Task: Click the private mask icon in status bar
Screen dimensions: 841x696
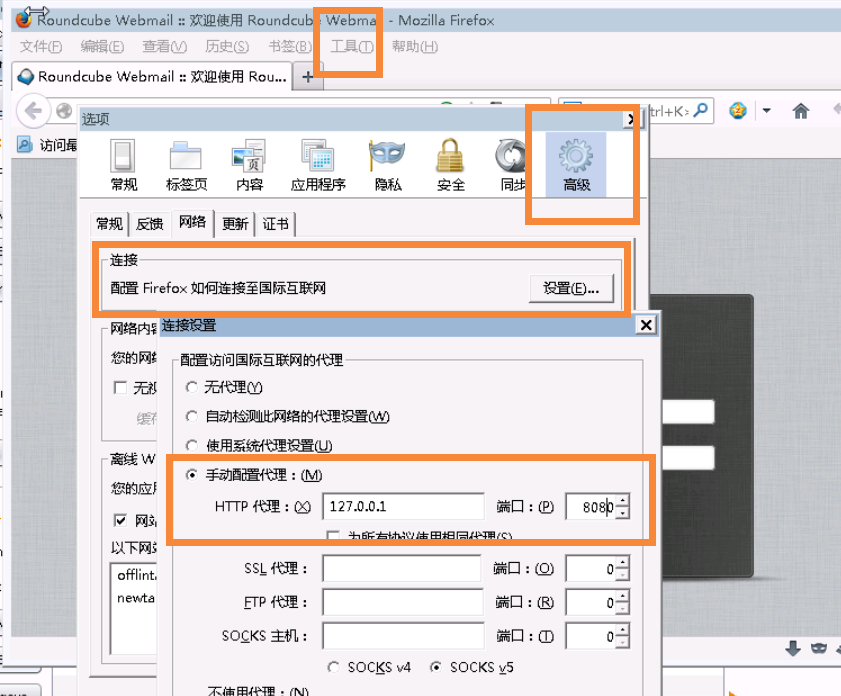Action: [x=818, y=648]
